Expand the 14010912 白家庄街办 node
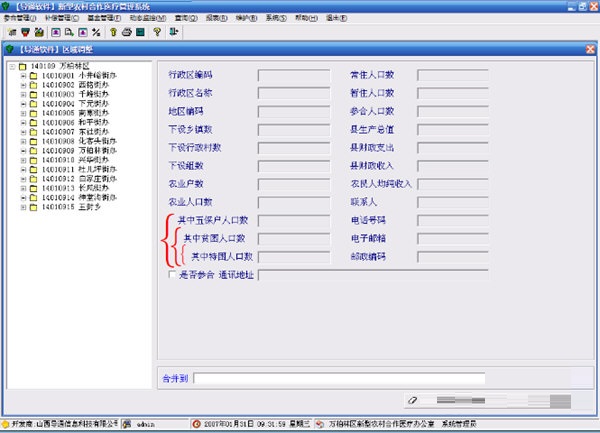 pyautogui.click(x=23, y=179)
